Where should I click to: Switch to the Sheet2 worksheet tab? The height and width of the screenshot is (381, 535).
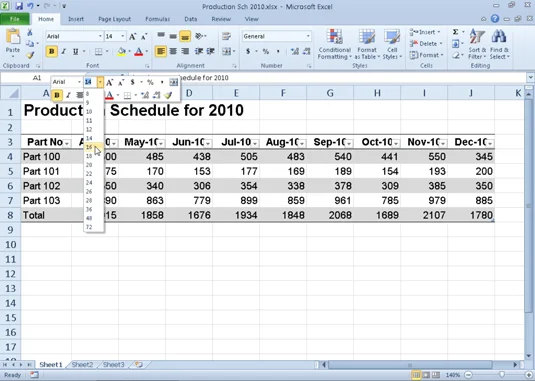pyautogui.click(x=82, y=365)
